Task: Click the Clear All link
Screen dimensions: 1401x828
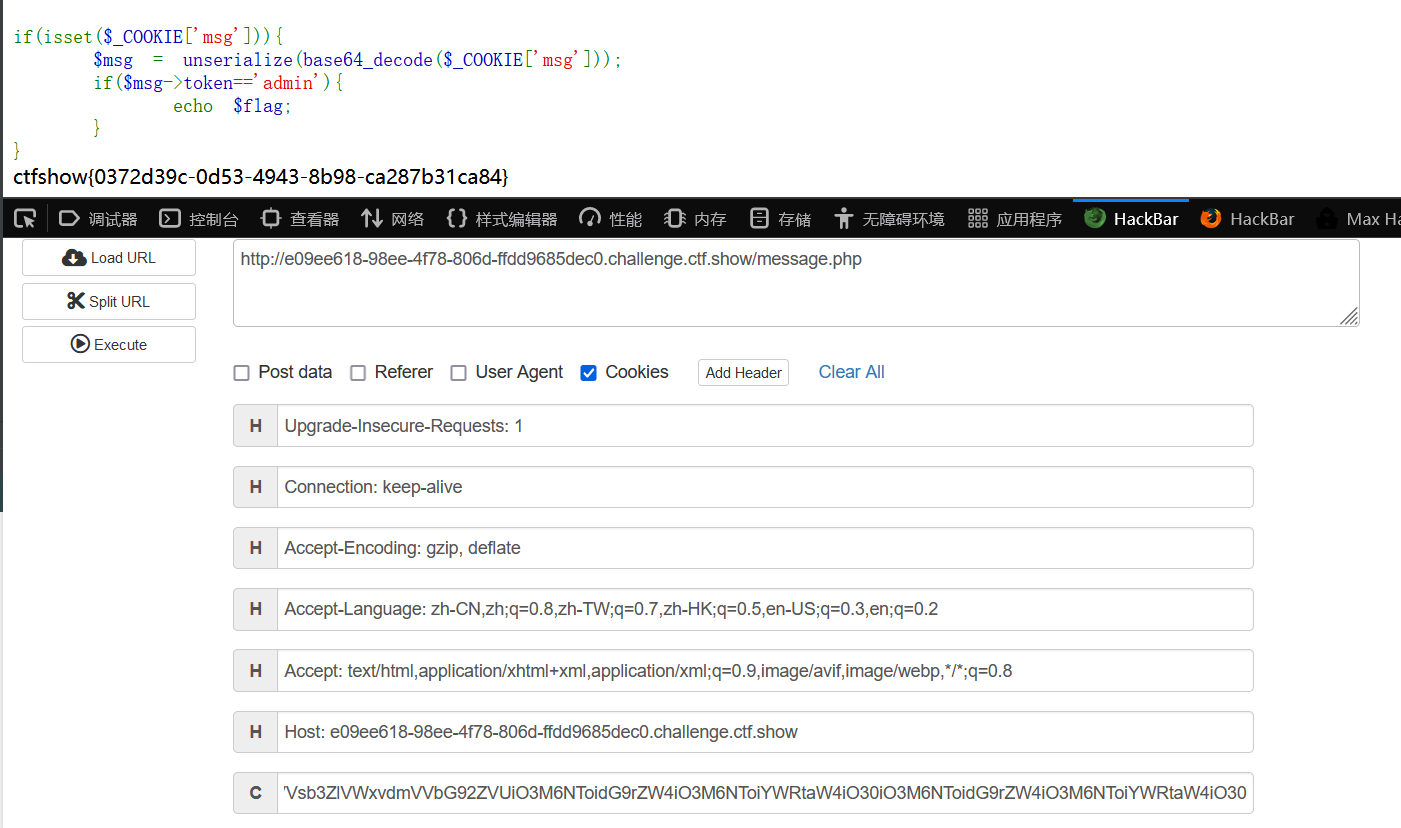Action: (x=851, y=372)
